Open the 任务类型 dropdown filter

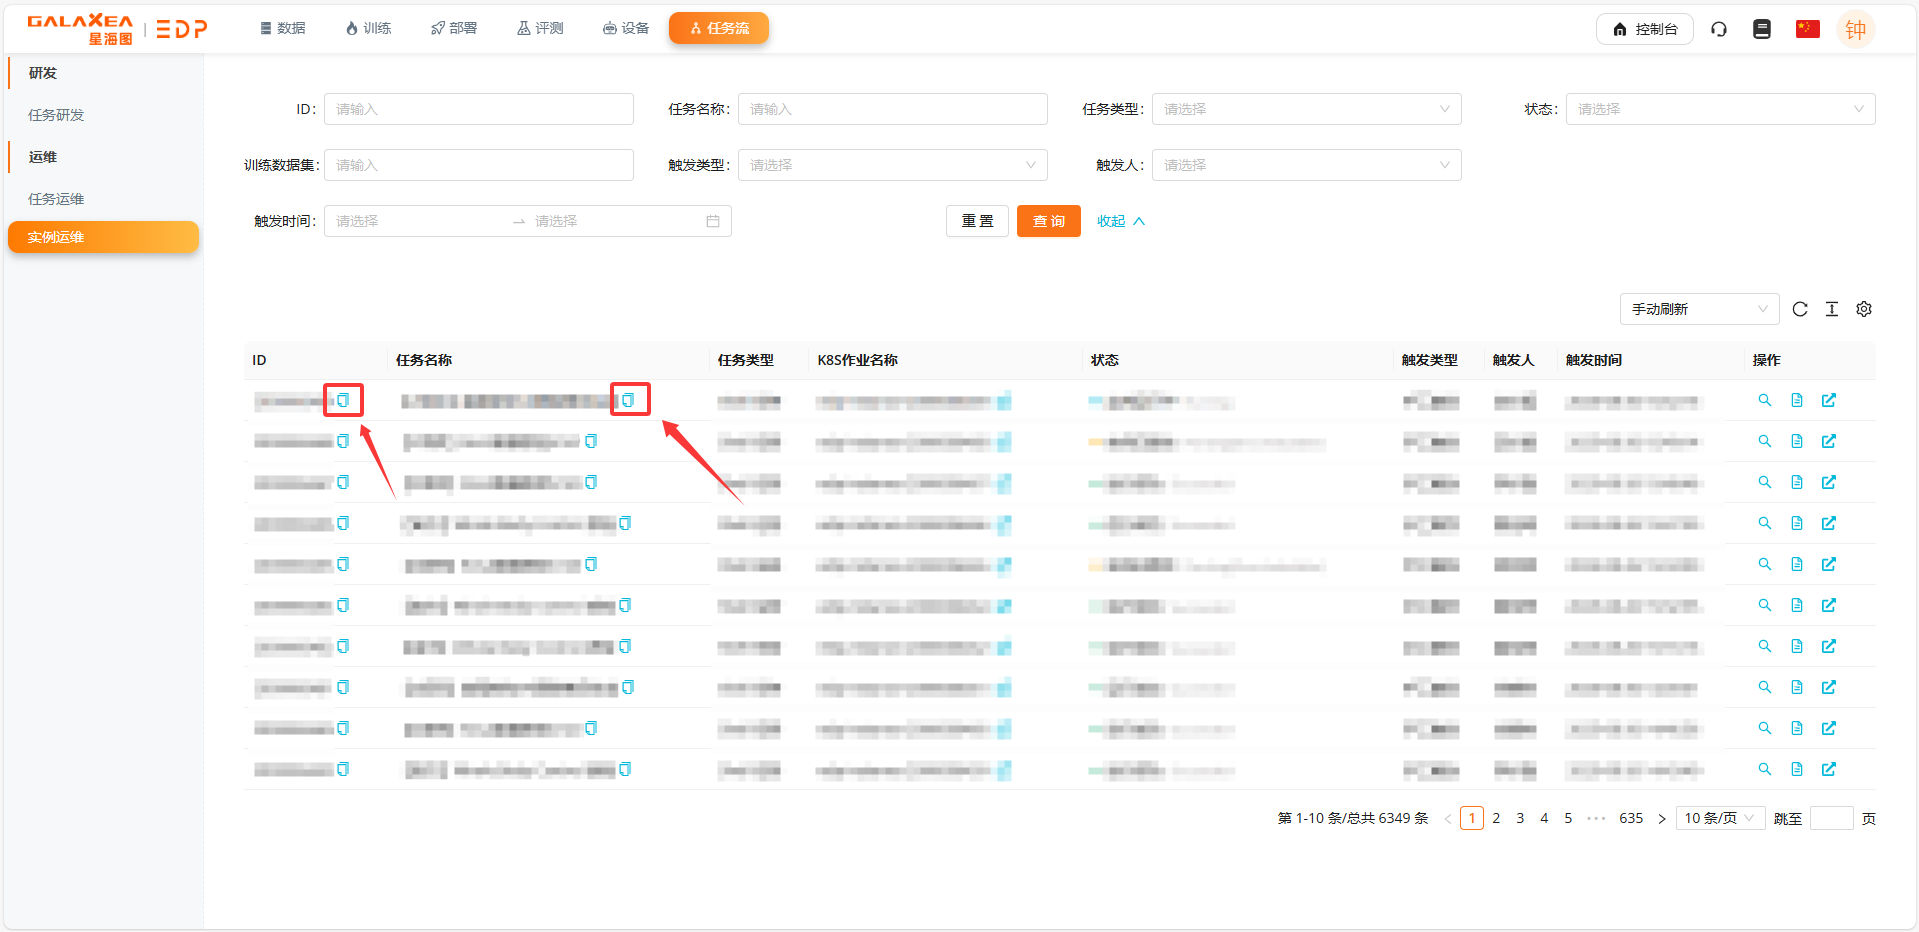[1306, 109]
